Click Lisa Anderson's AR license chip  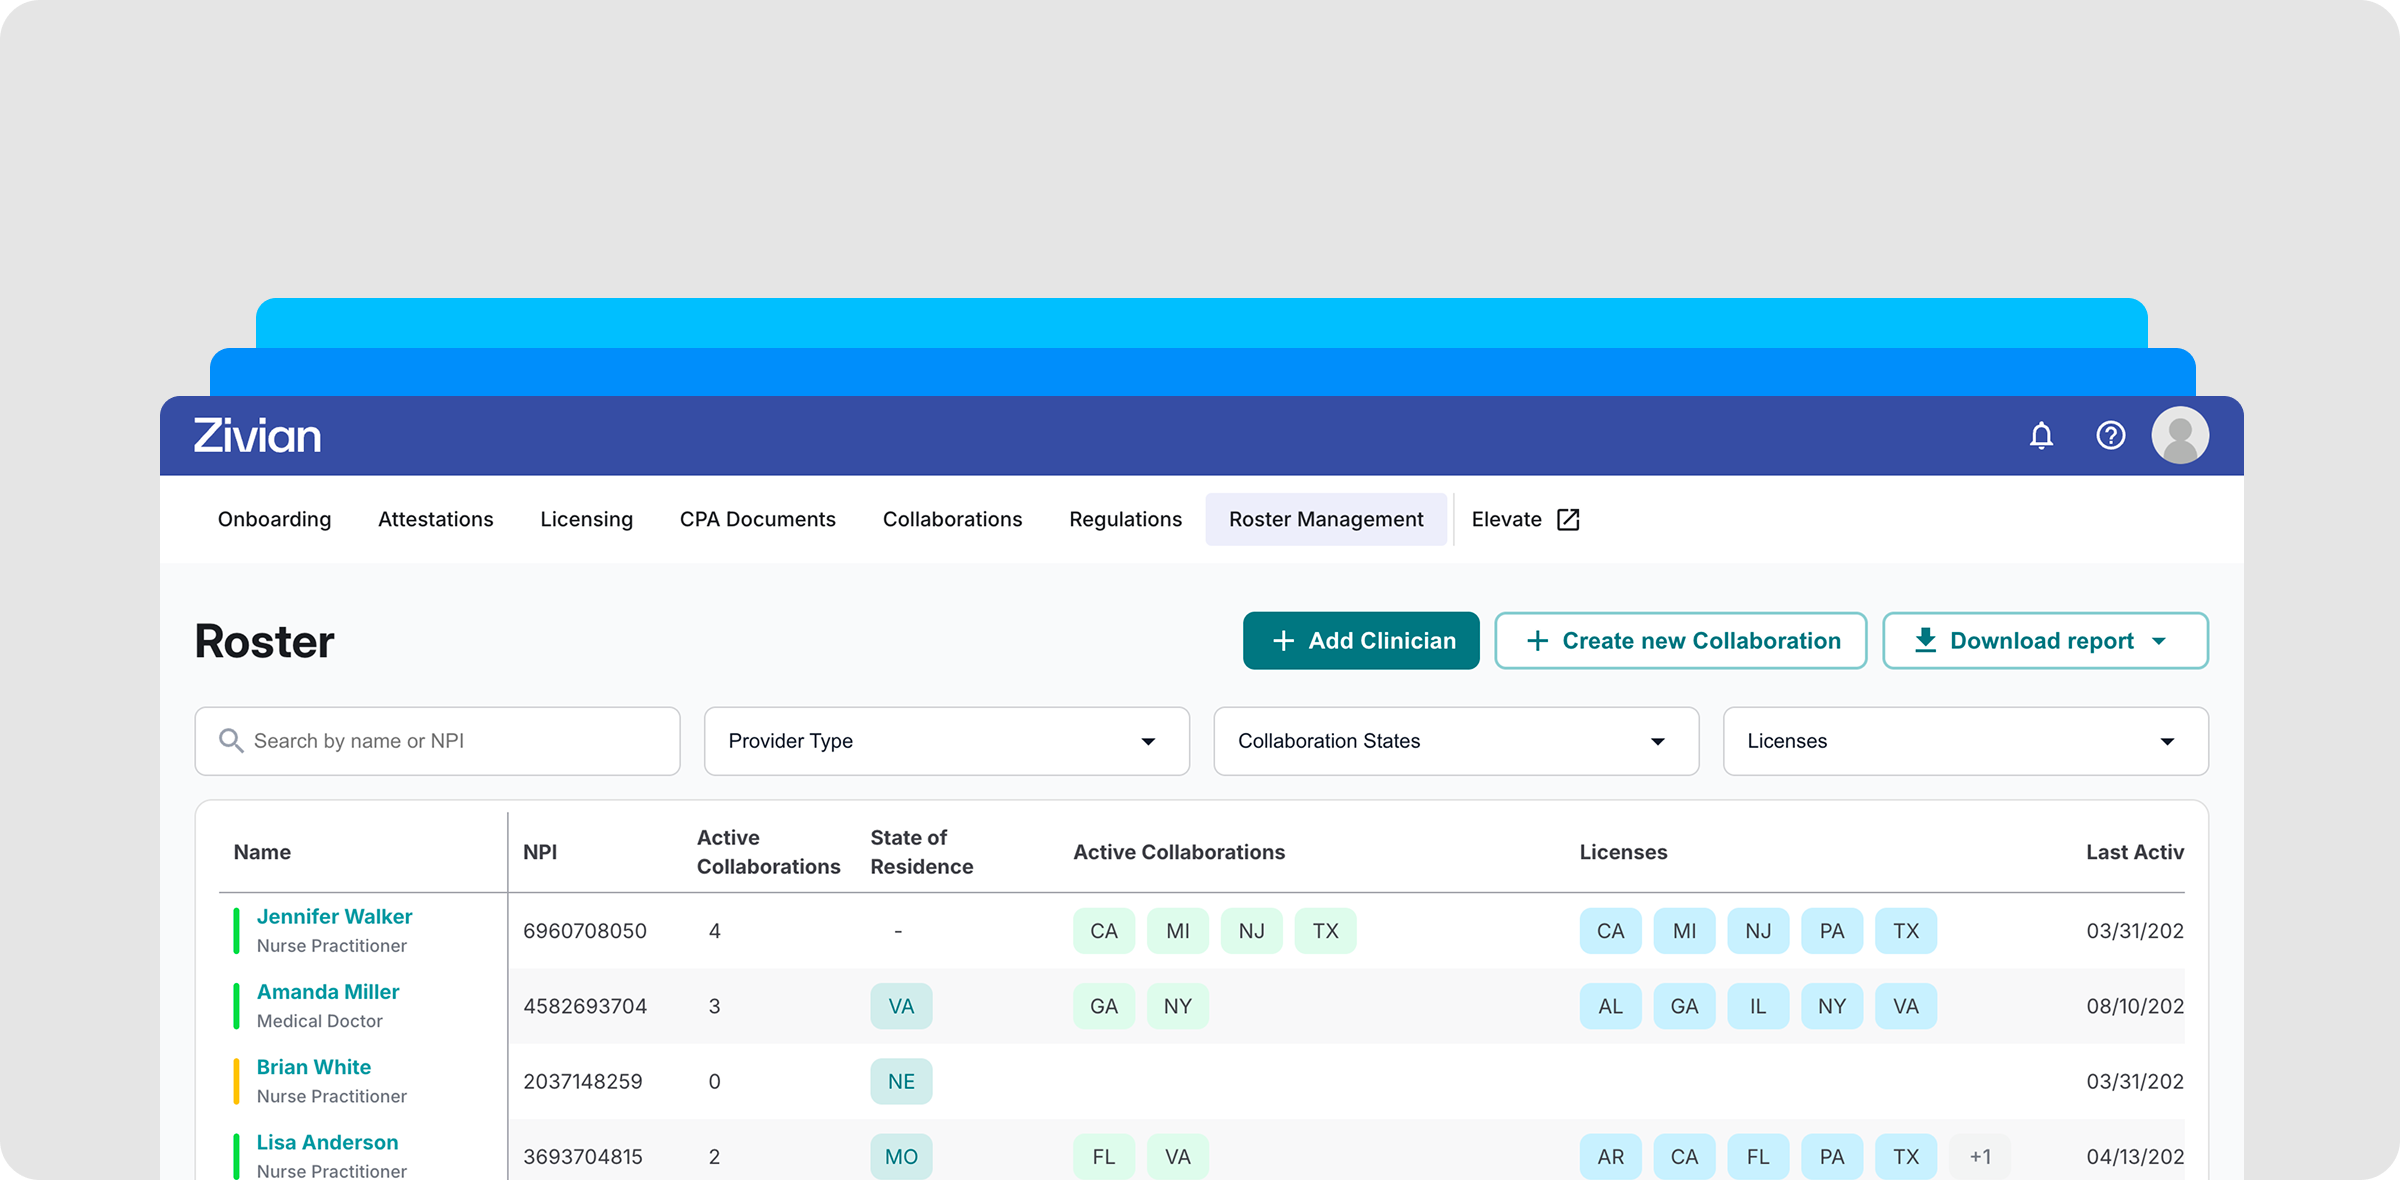[1610, 1156]
